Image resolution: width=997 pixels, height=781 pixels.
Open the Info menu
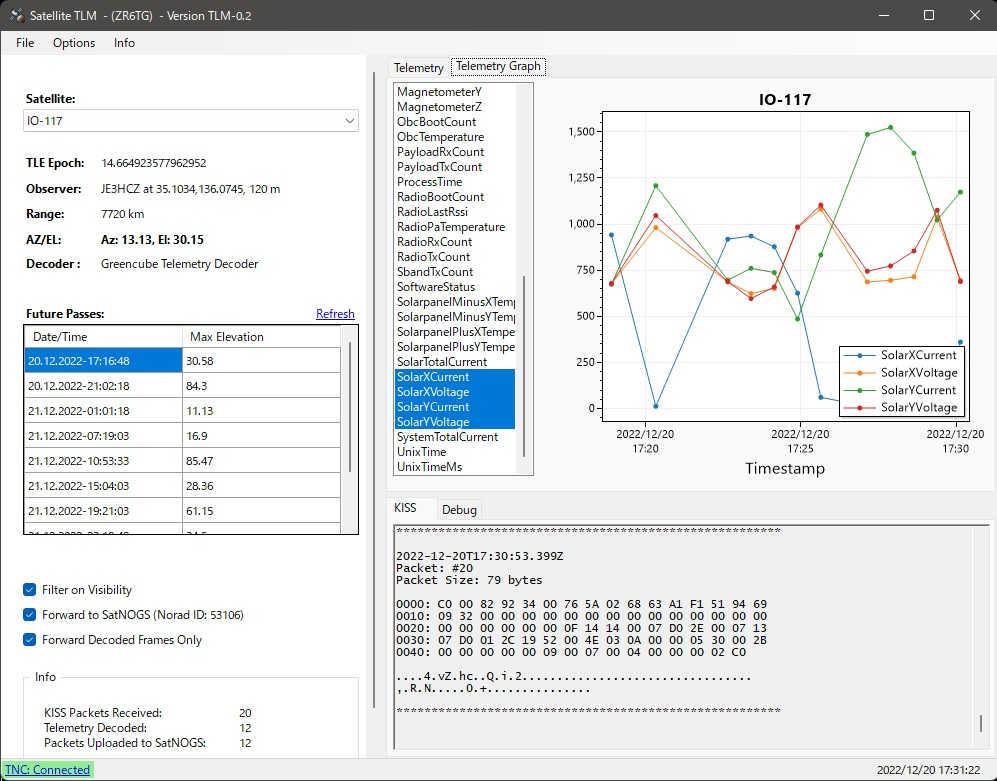click(124, 43)
